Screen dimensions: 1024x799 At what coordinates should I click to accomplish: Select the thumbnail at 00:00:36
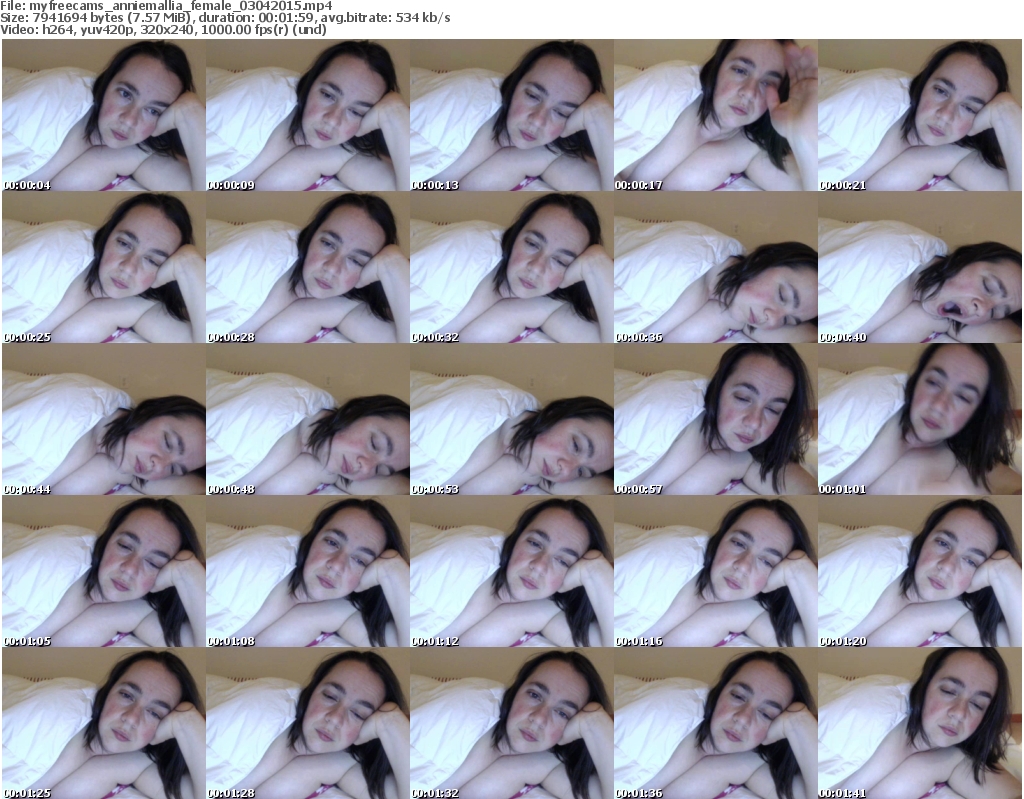(x=714, y=268)
